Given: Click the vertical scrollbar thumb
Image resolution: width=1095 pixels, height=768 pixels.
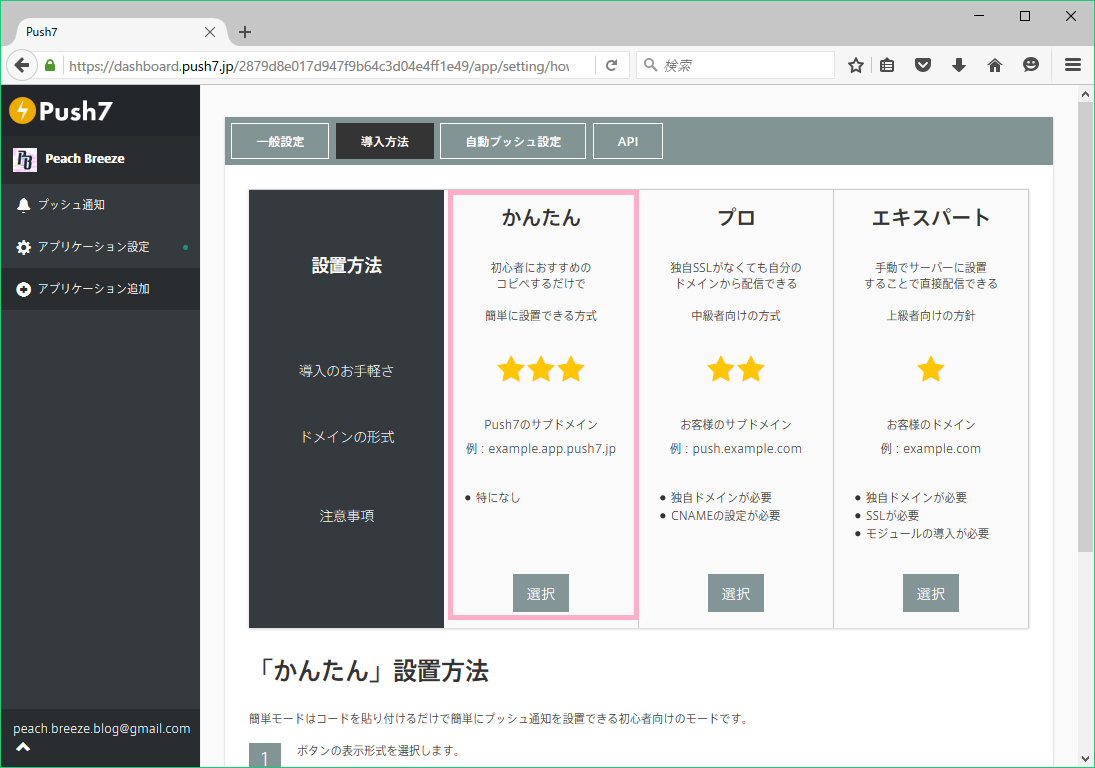Looking at the screenshot, I should (1085, 326).
